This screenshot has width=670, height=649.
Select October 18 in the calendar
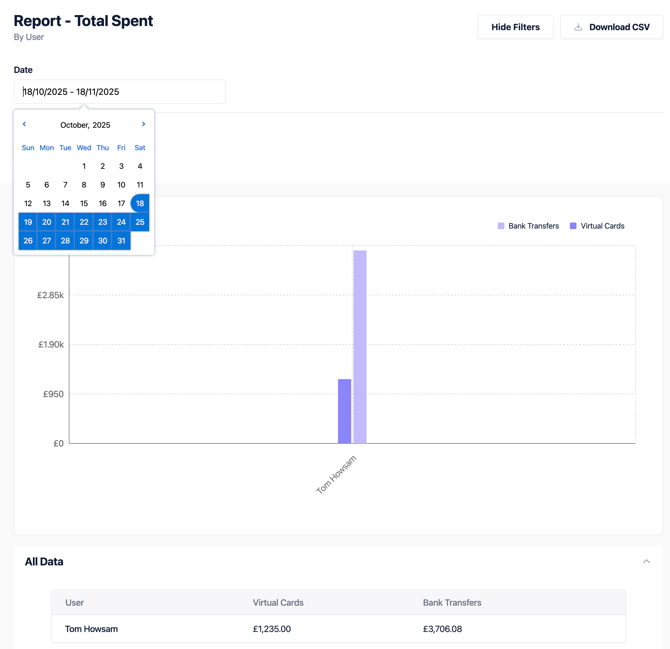click(x=140, y=203)
